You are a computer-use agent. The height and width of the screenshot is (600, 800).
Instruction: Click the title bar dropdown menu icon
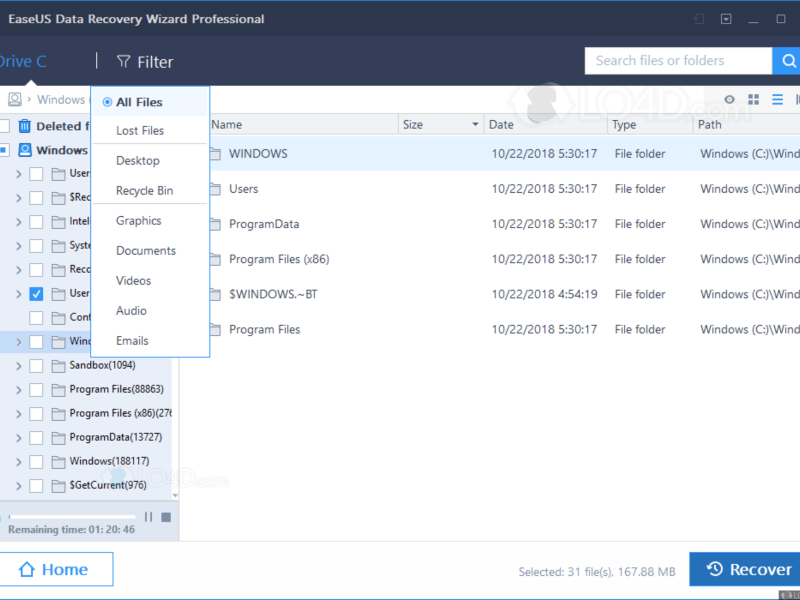(x=726, y=19)
